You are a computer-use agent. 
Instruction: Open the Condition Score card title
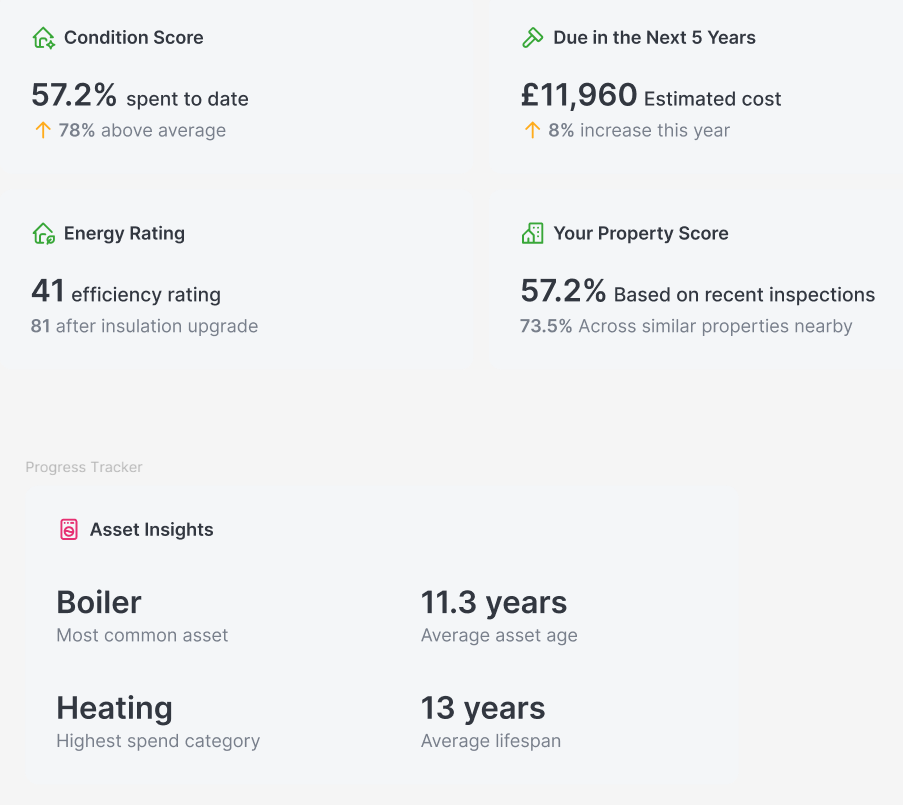click(134, 38)
